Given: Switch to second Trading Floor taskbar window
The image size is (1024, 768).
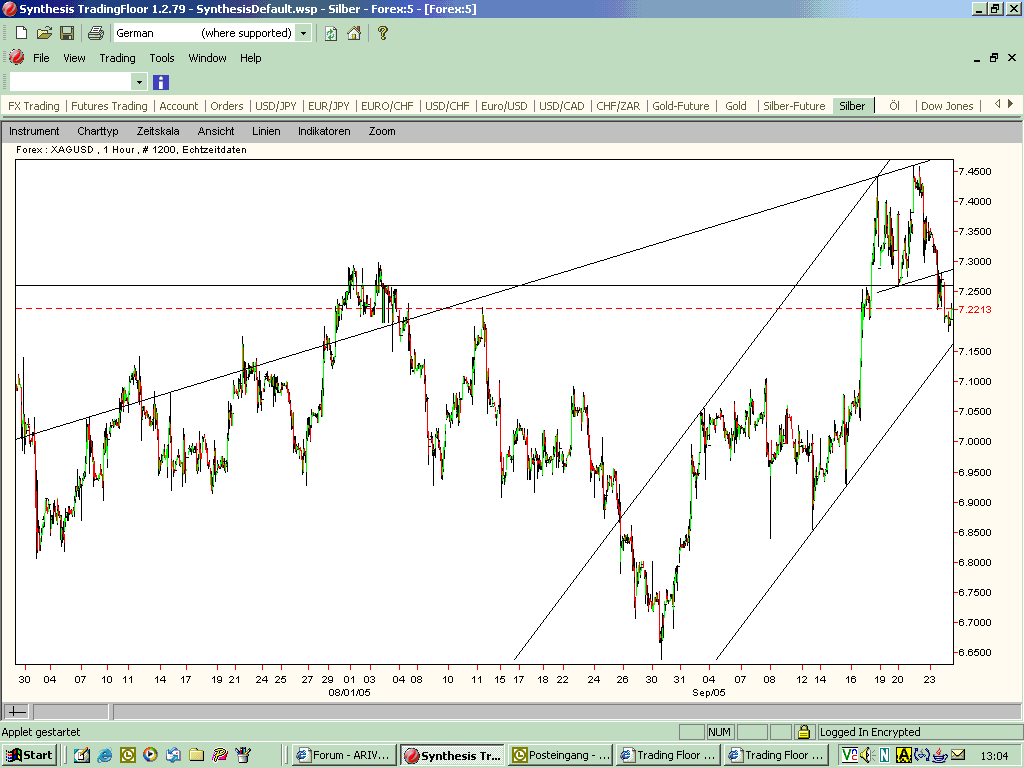Looking at the screenshot, I should pyautogui.click(x=776, y=755).
